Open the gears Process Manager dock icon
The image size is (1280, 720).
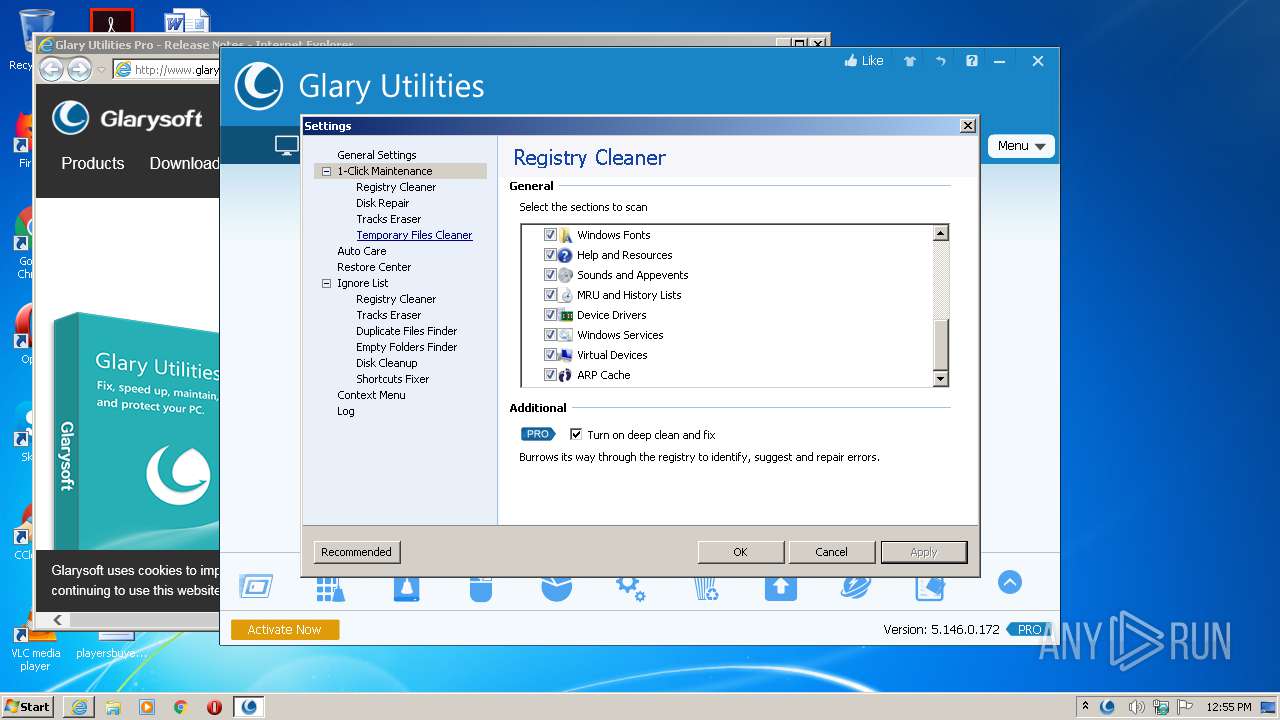(x=631, y=588)
